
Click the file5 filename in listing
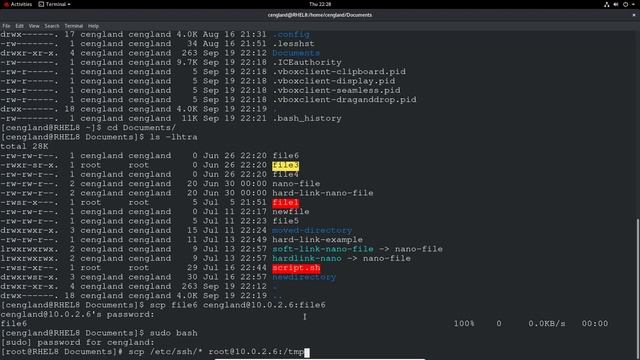click(286, 221)
